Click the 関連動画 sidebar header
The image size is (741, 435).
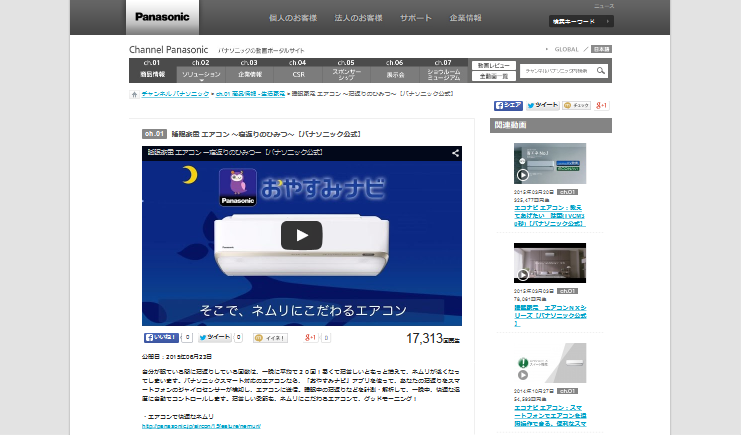(x=551, y=125)
